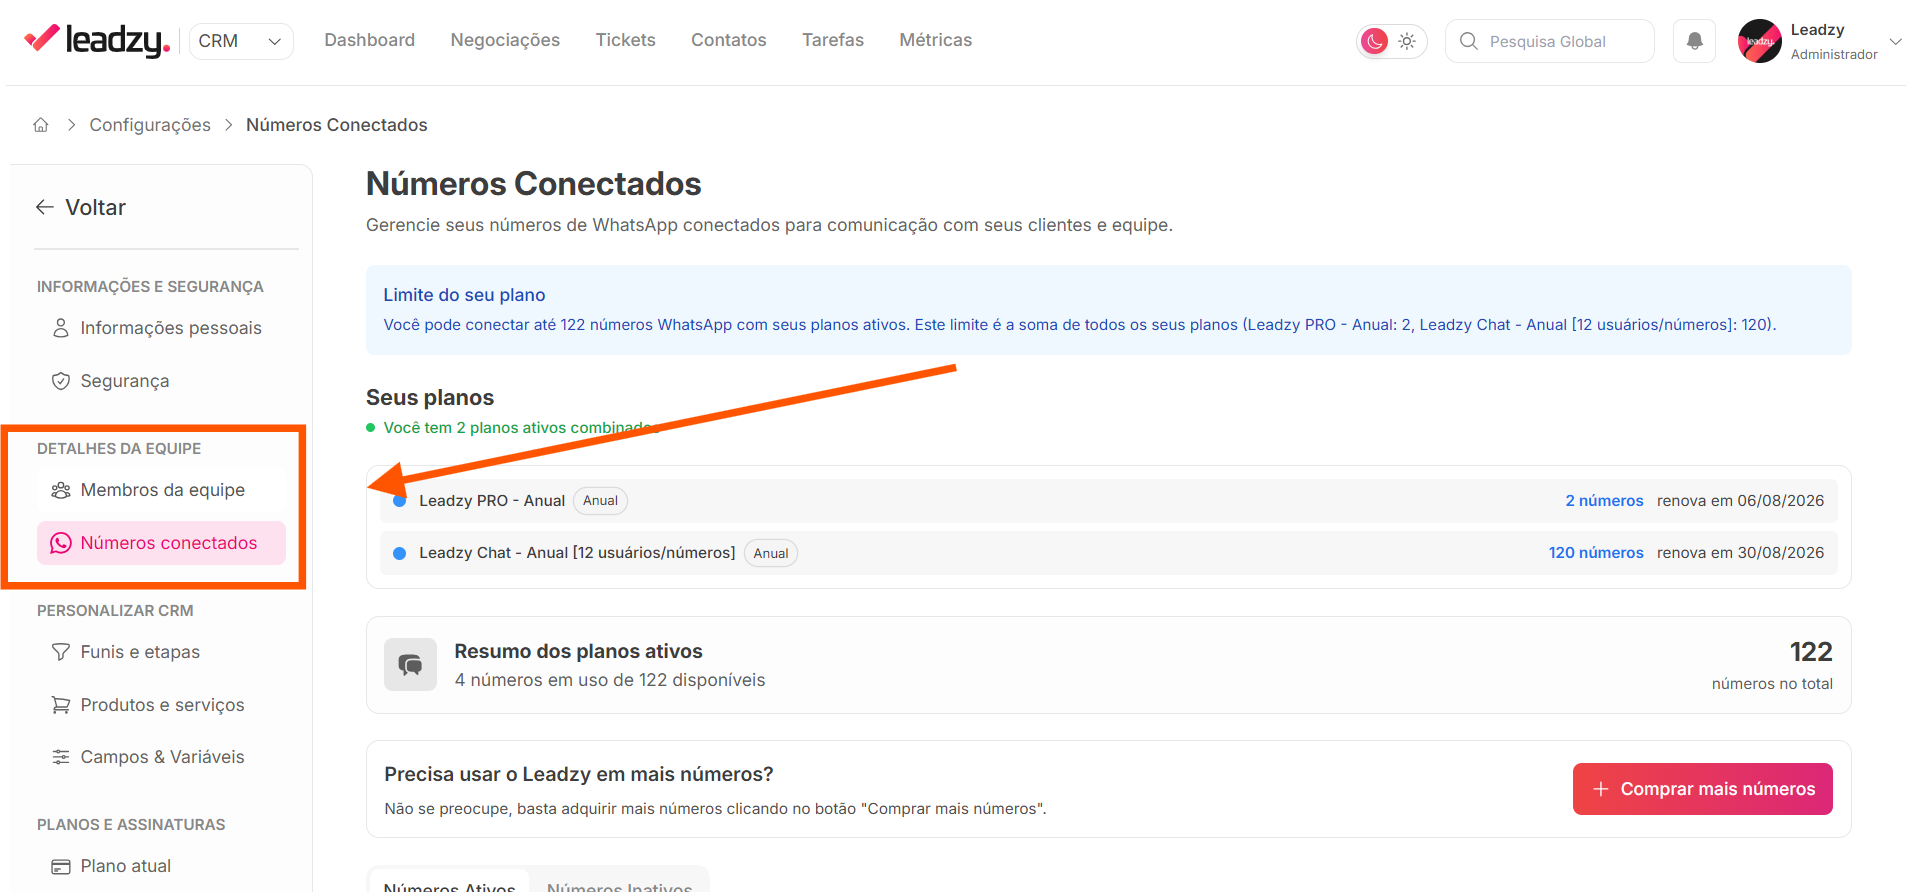This screenshot has width=1906, height=892.
Task: Open the Dashboard menu
Action: pyautogui.click(x=369, y=40)
